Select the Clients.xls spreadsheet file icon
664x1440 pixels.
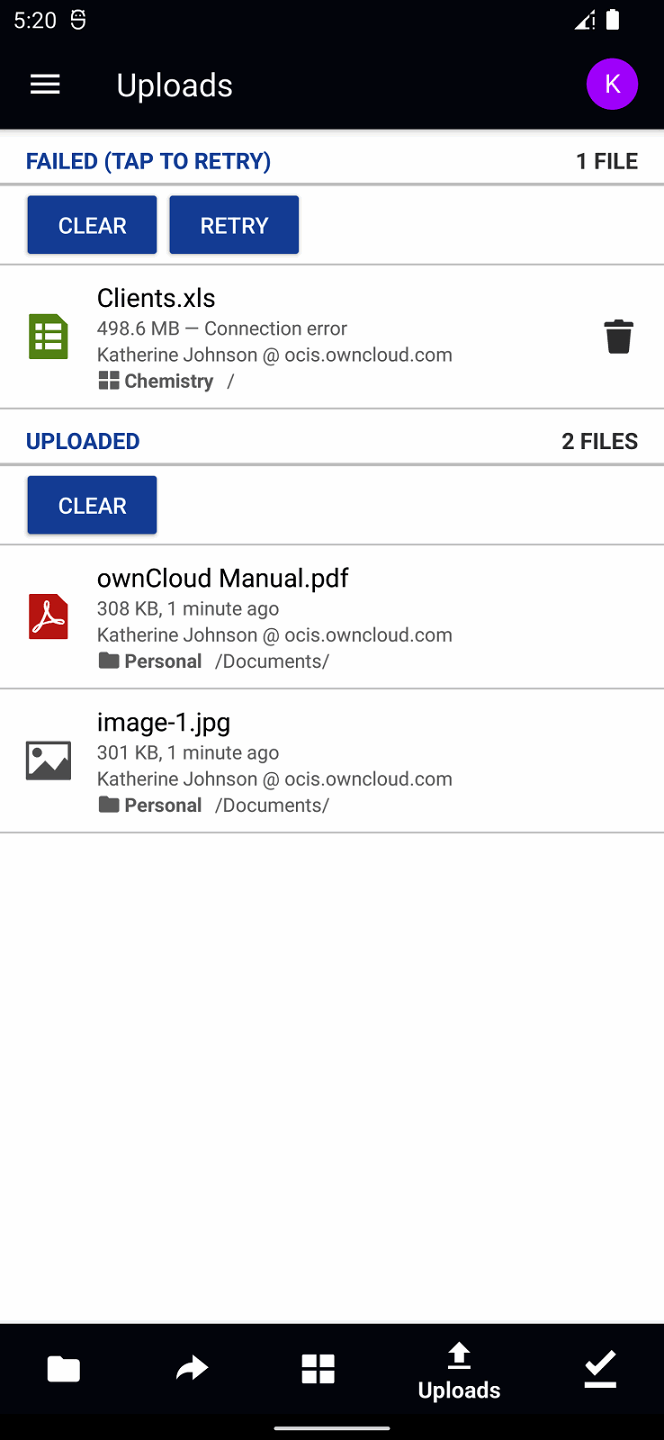tap(48, 336)
